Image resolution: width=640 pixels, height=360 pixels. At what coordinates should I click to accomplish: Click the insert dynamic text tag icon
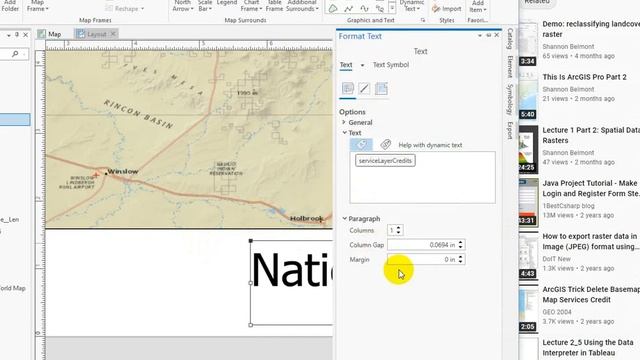coord(385,144)
